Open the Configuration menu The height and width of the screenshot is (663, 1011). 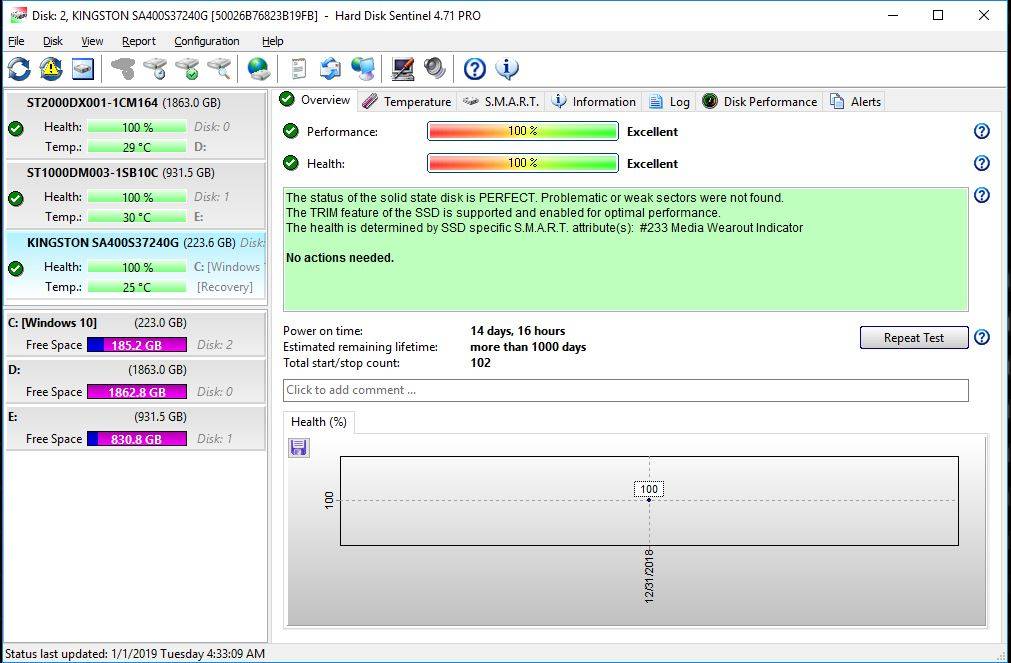(x=206, y=41)
